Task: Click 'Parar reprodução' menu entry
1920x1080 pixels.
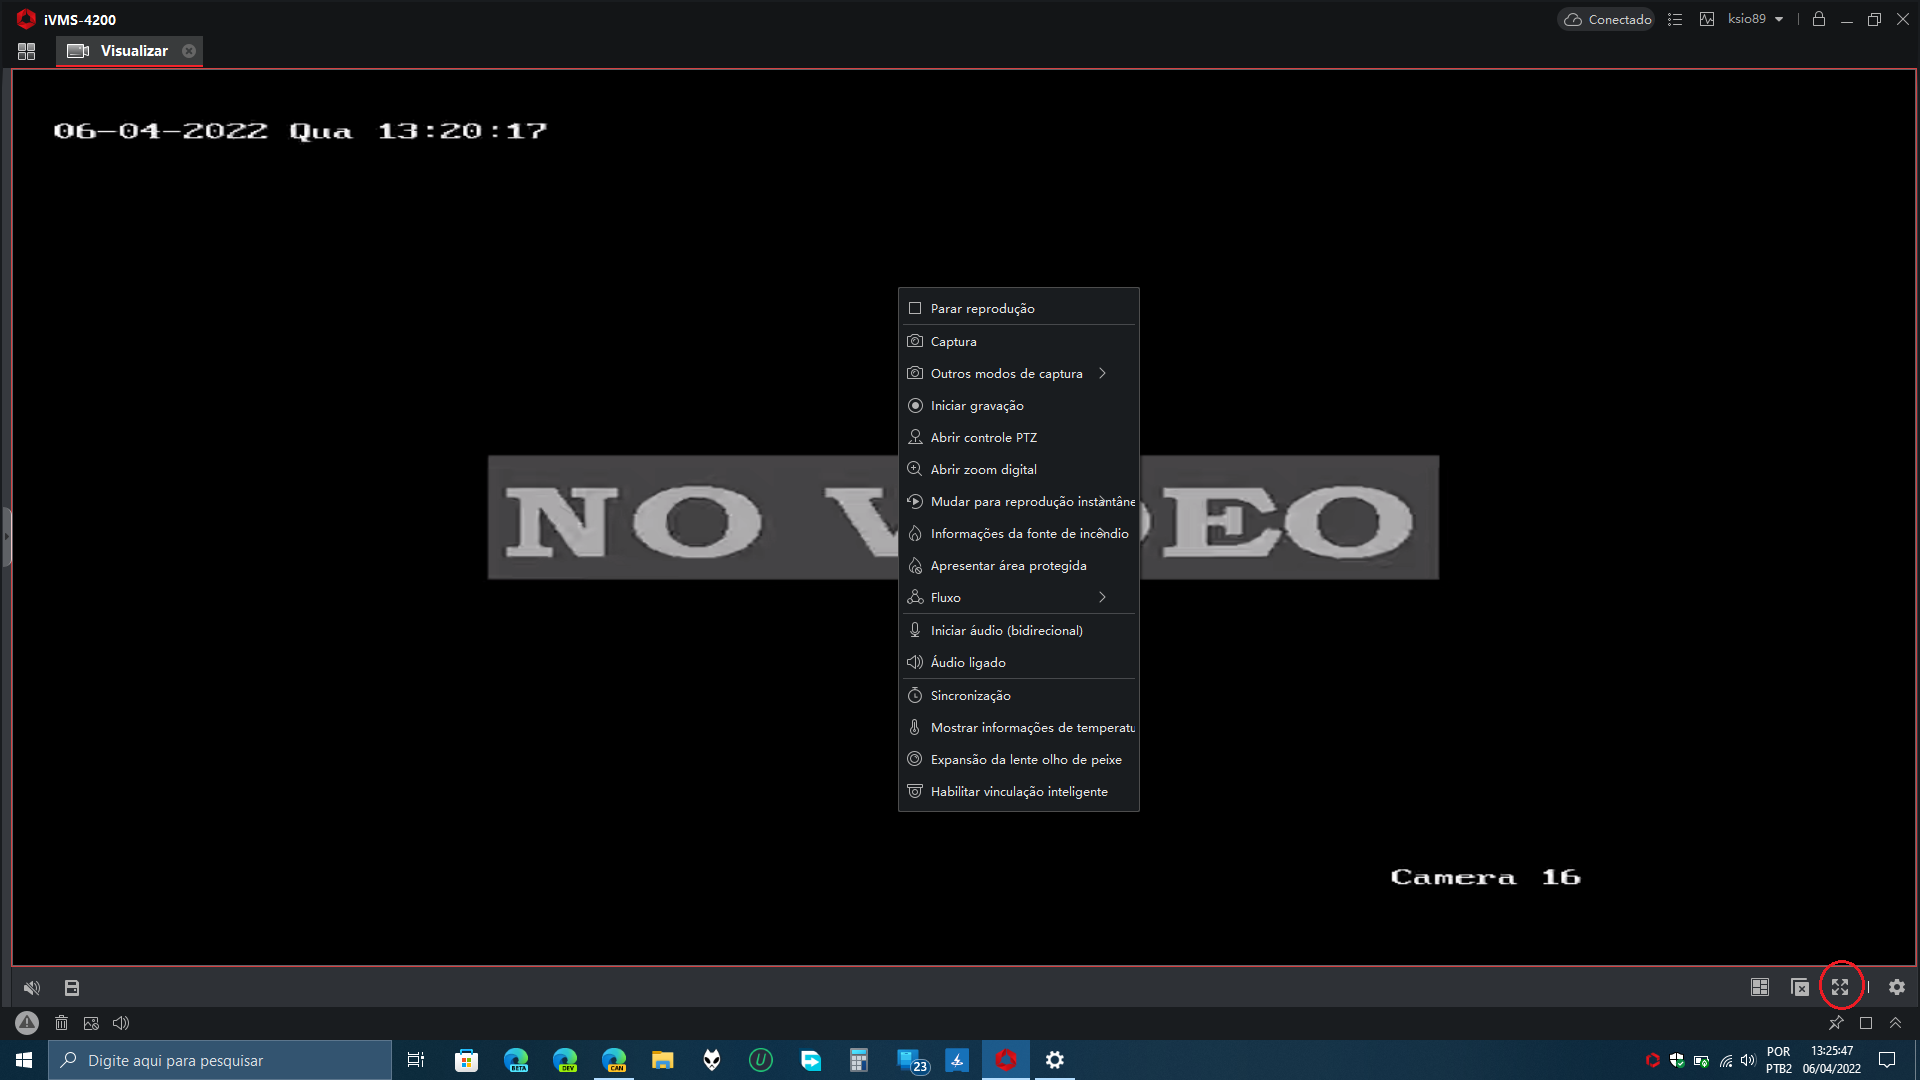Action: click(x=982, y=308)
